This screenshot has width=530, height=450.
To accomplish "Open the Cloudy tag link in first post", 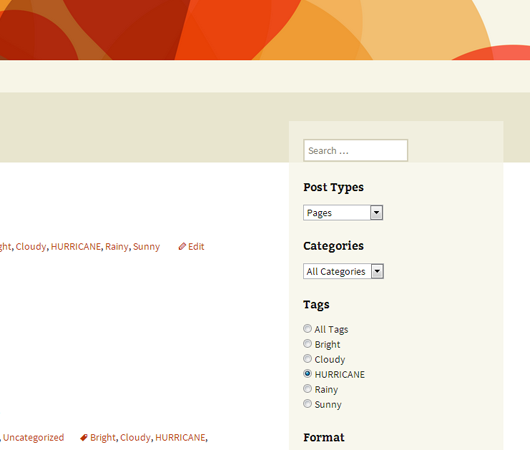I will pos(31,246).
